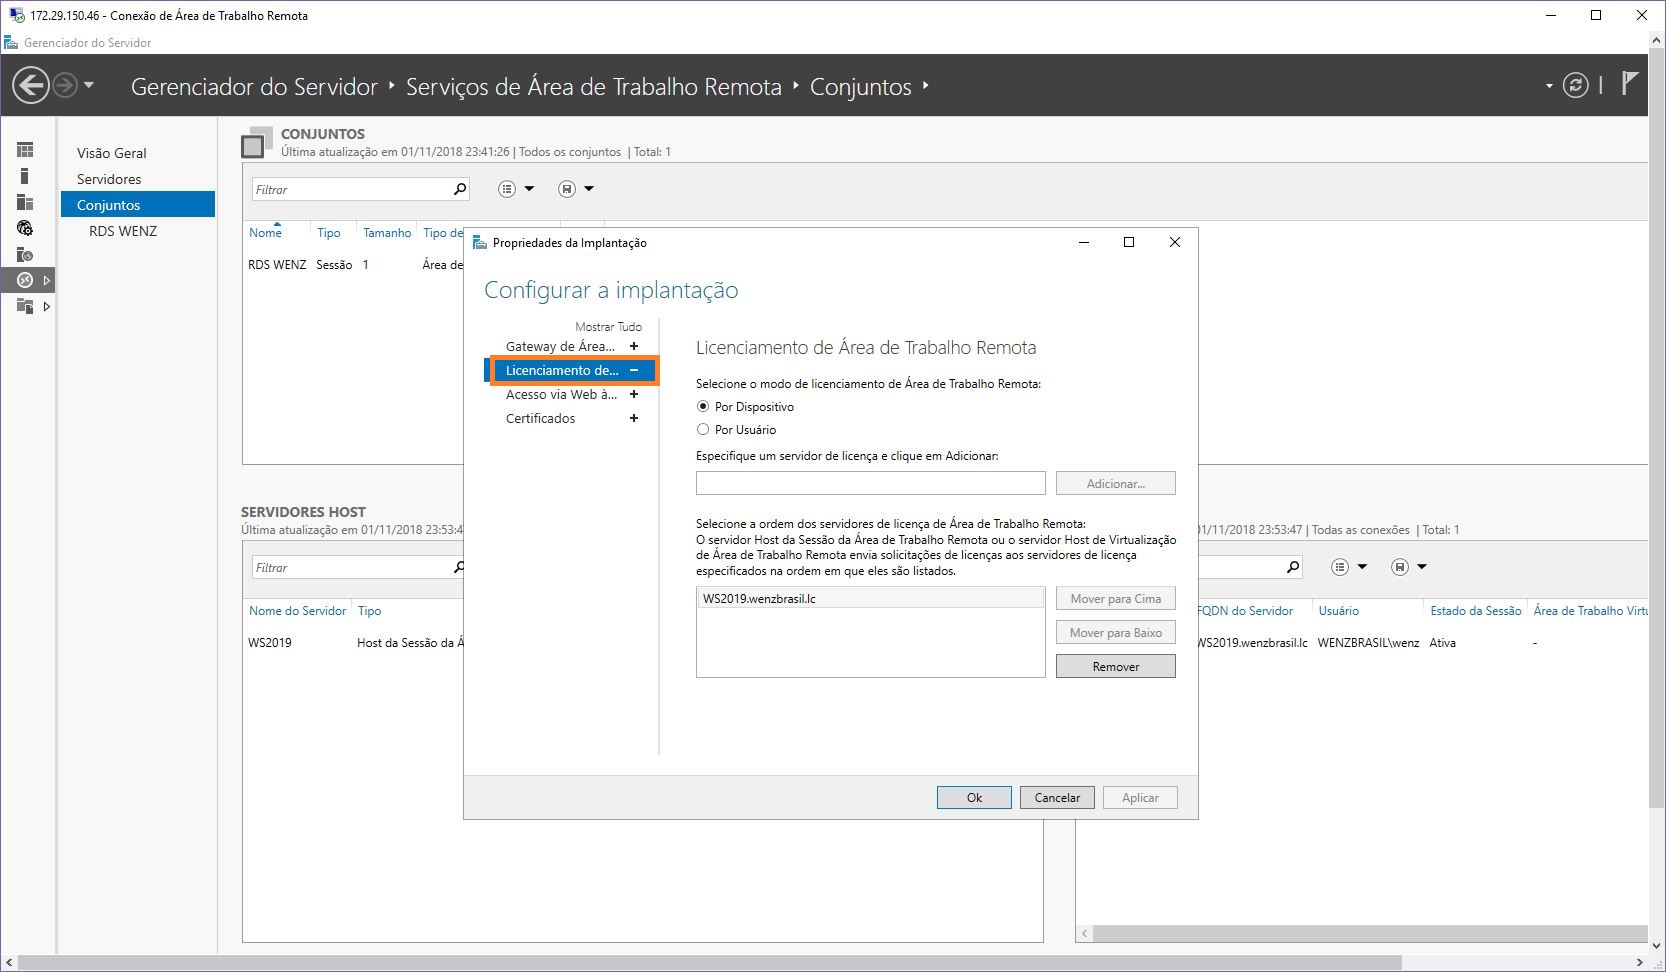Screen dimensions: 1666x972
Task: Focus the license server text field
Action: 871,483
